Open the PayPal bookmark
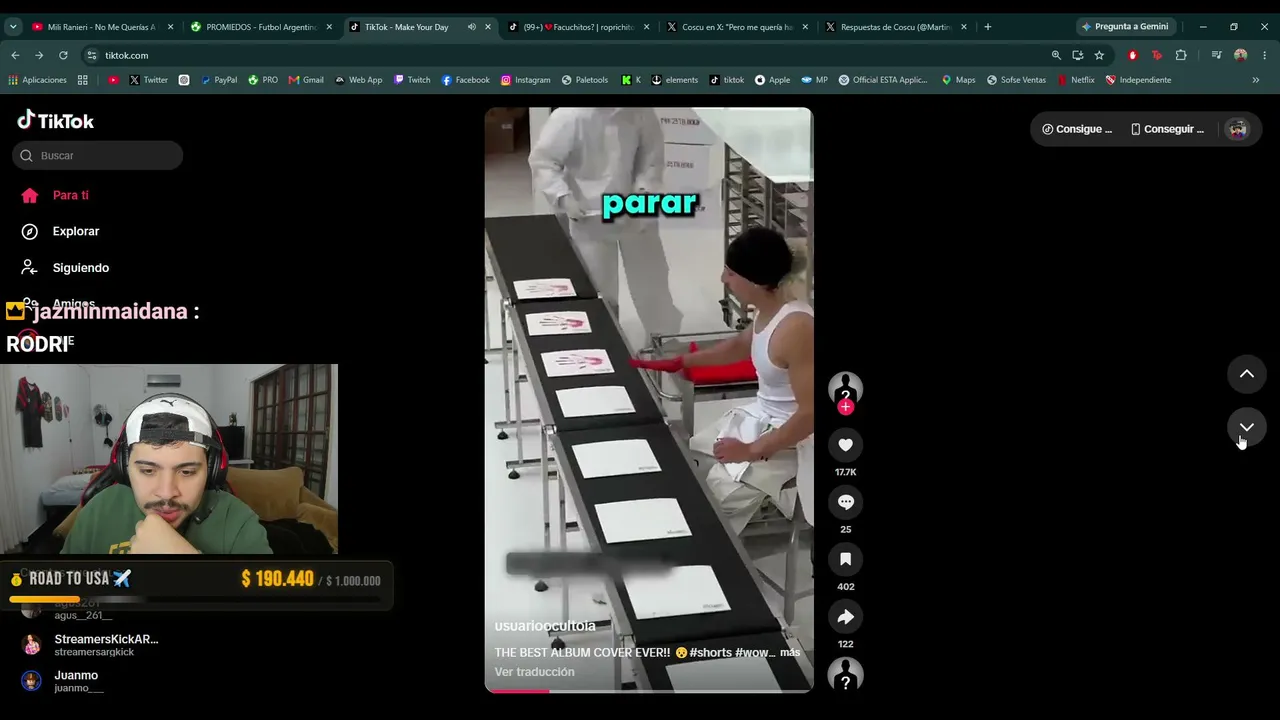The height and width of the screenshot is (720, 1280). 219,80
